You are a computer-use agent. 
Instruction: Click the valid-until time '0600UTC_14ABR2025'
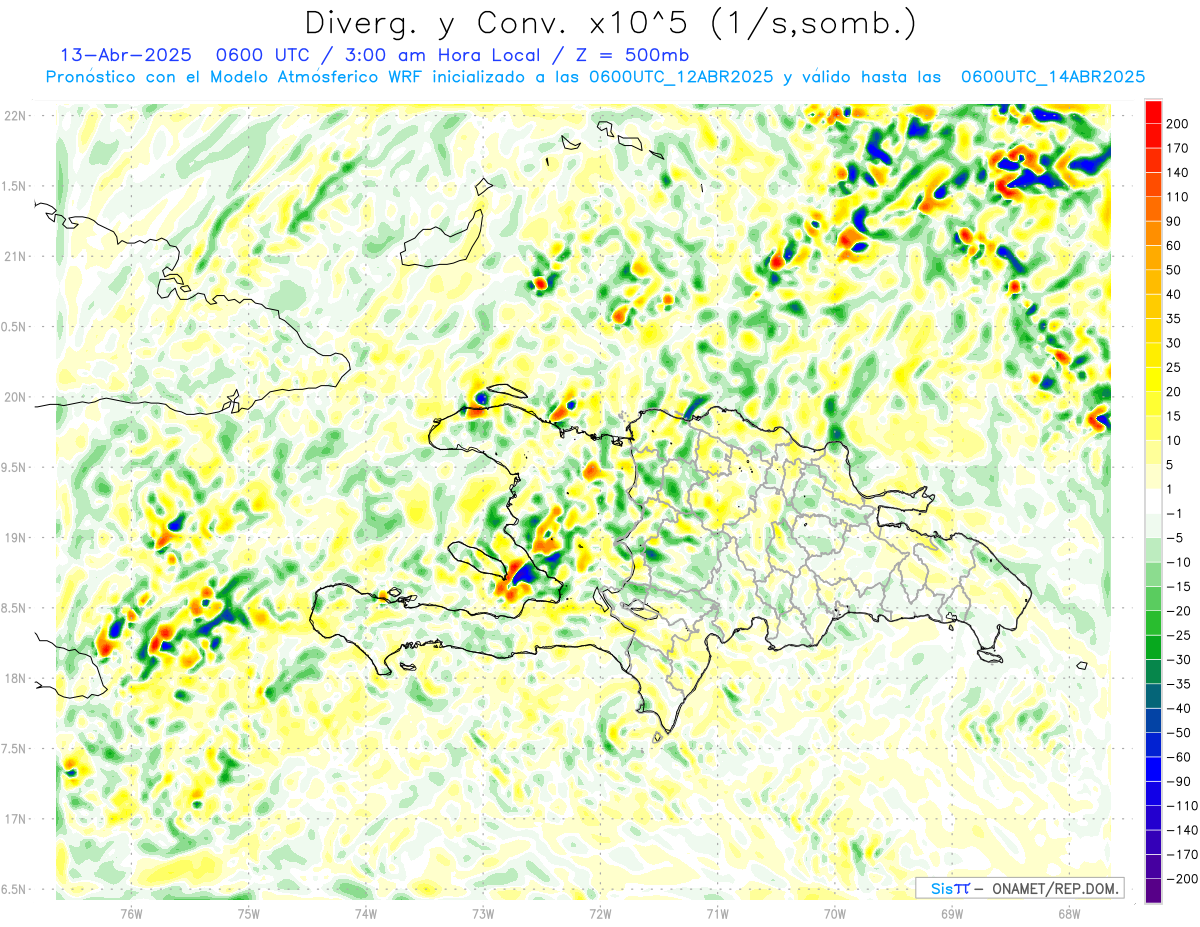1053,77
